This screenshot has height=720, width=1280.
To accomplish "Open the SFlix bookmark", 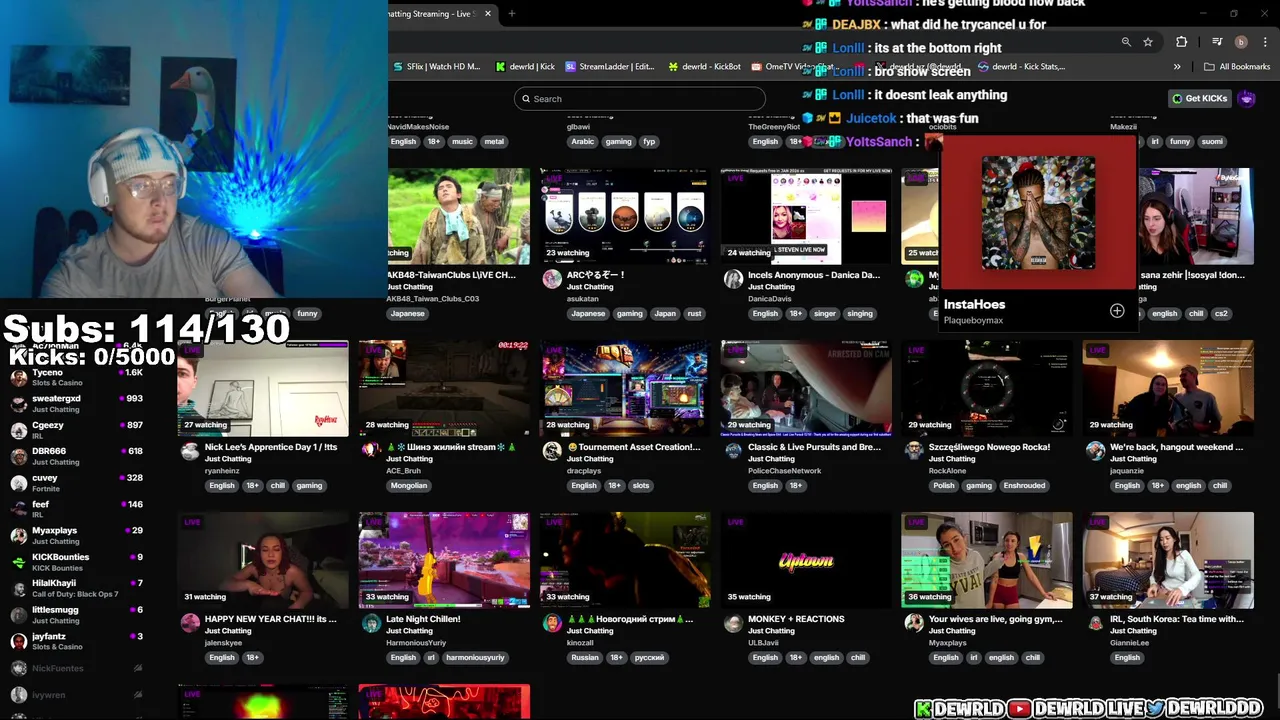I will pos(436,67).
